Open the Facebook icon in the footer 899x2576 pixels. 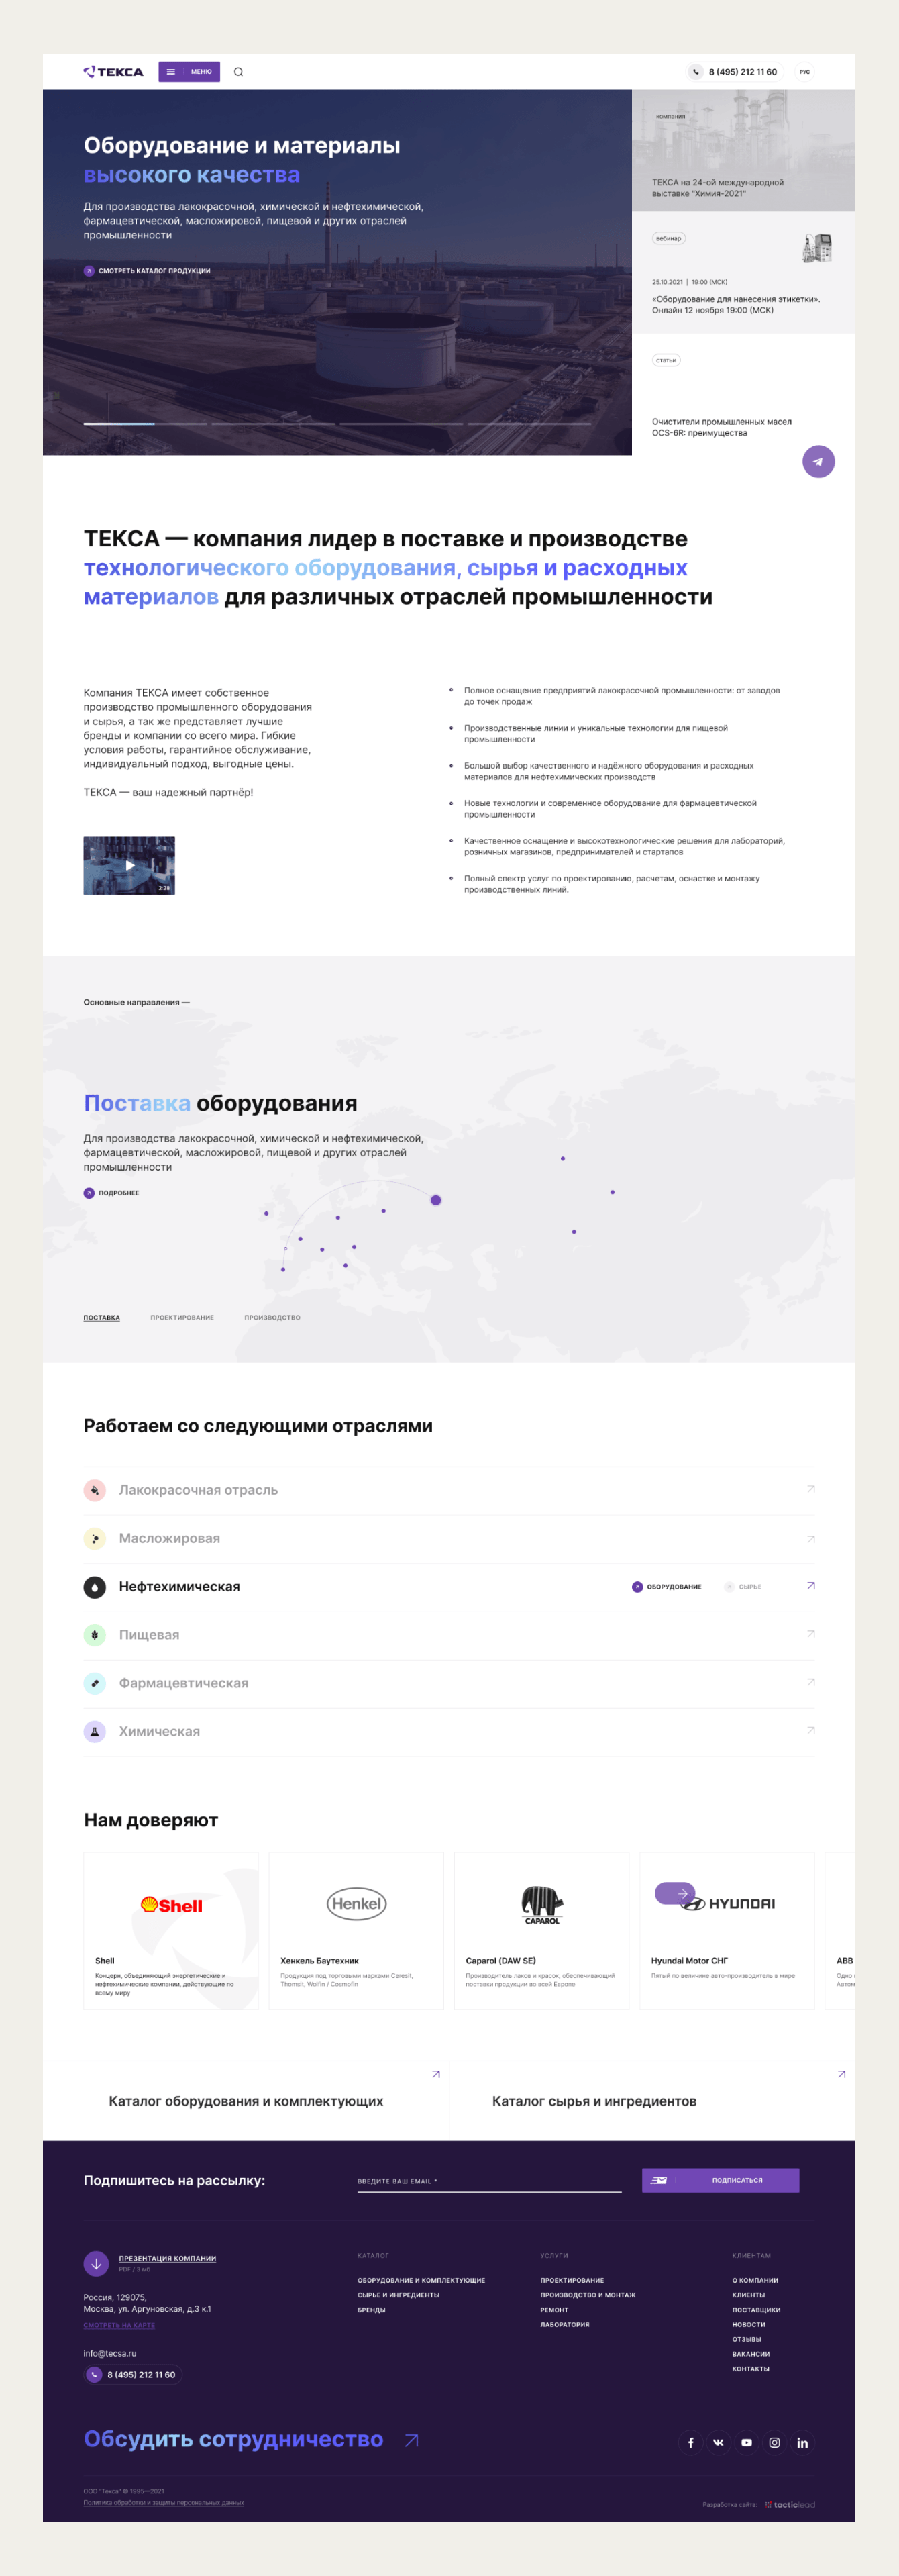pyautogui.click(x=690, y=2442)
